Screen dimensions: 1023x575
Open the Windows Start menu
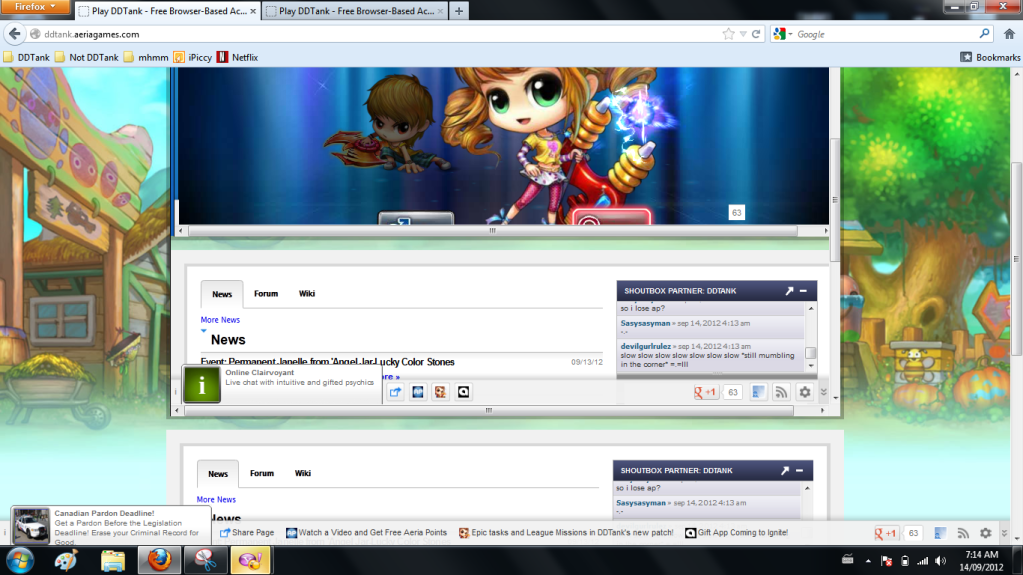point(20,561)
